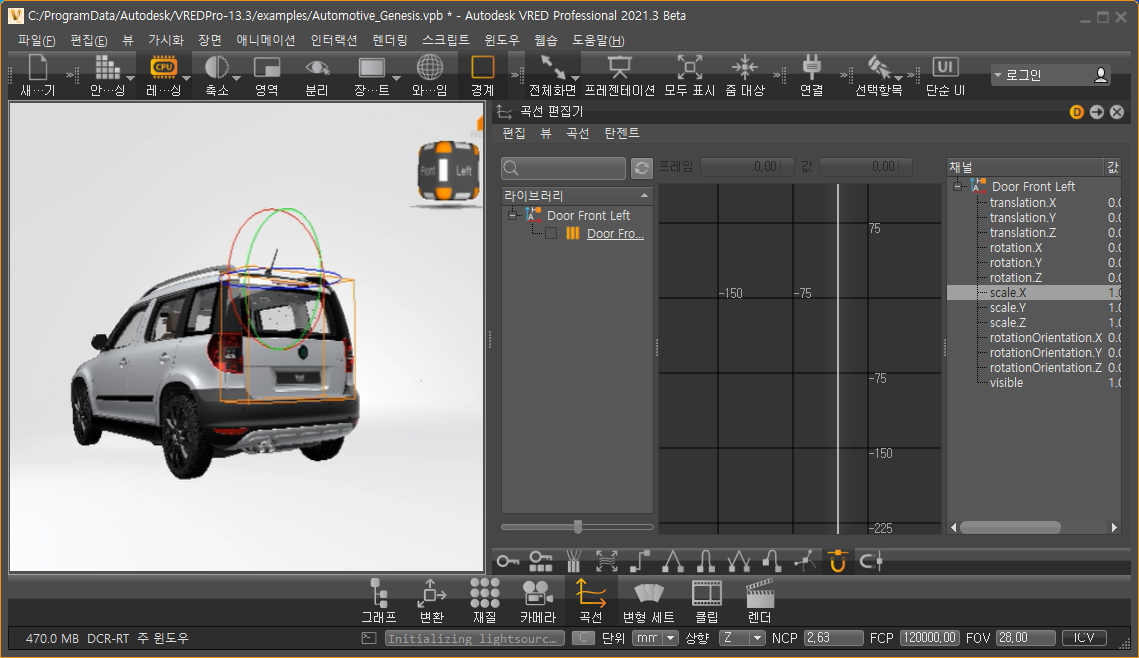Click the 연결 (connect) plug icon
1139x658 pixels.
pyautogui.click(x=811, y=68)
